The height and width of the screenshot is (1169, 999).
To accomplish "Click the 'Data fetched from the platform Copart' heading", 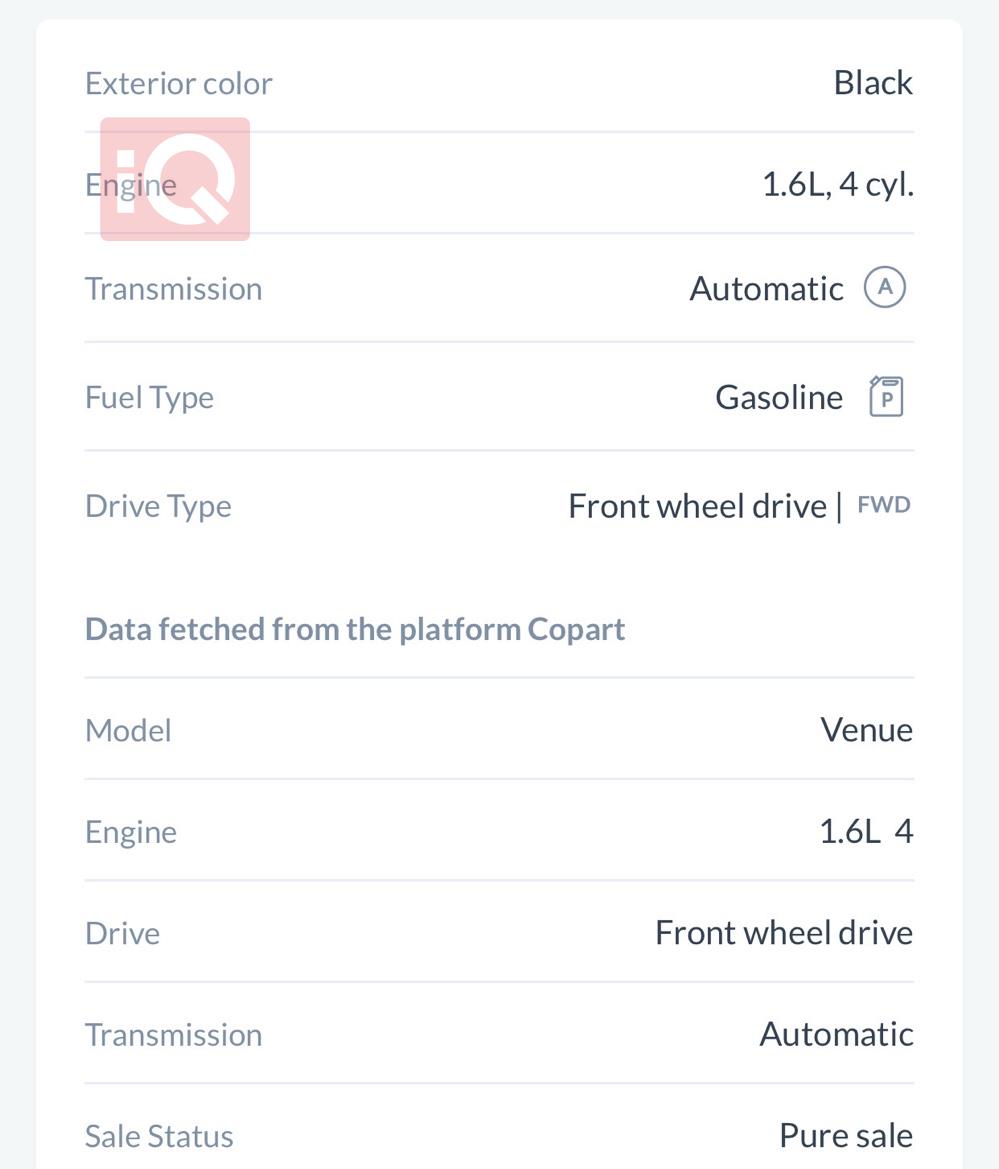I will (x=355, y=629).
